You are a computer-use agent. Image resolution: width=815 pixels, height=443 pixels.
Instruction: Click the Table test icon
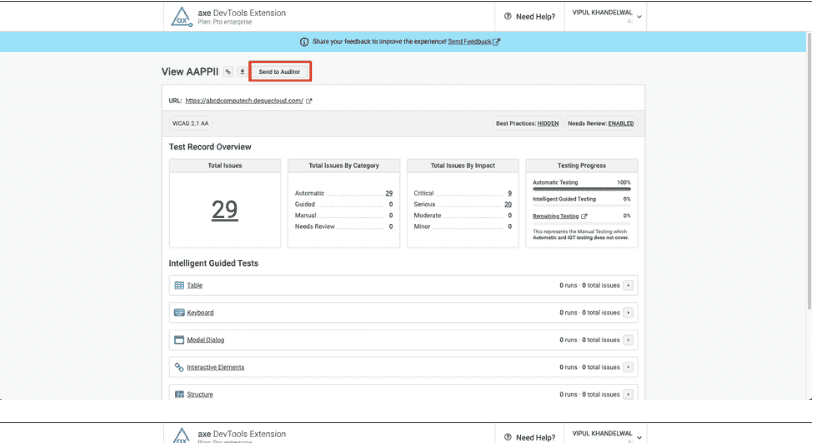(179, 285)
